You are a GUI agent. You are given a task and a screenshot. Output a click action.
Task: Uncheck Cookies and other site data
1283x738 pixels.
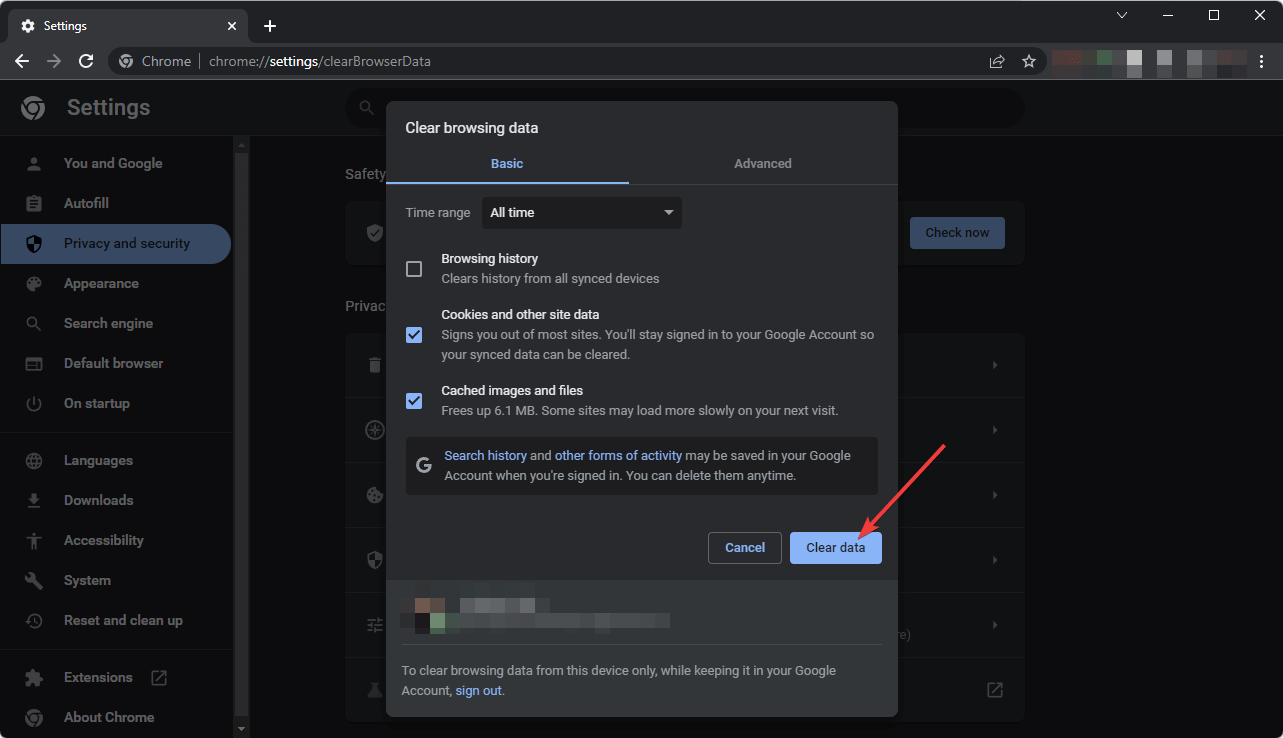(414, 335)
